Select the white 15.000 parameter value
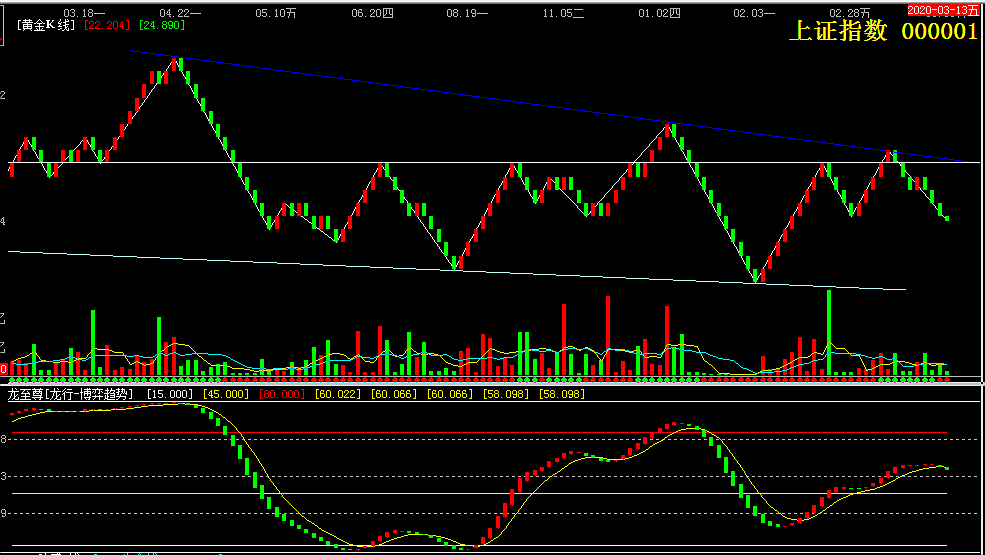The height and width of the screenshot is (555, 985). click(x=170, y=394)
